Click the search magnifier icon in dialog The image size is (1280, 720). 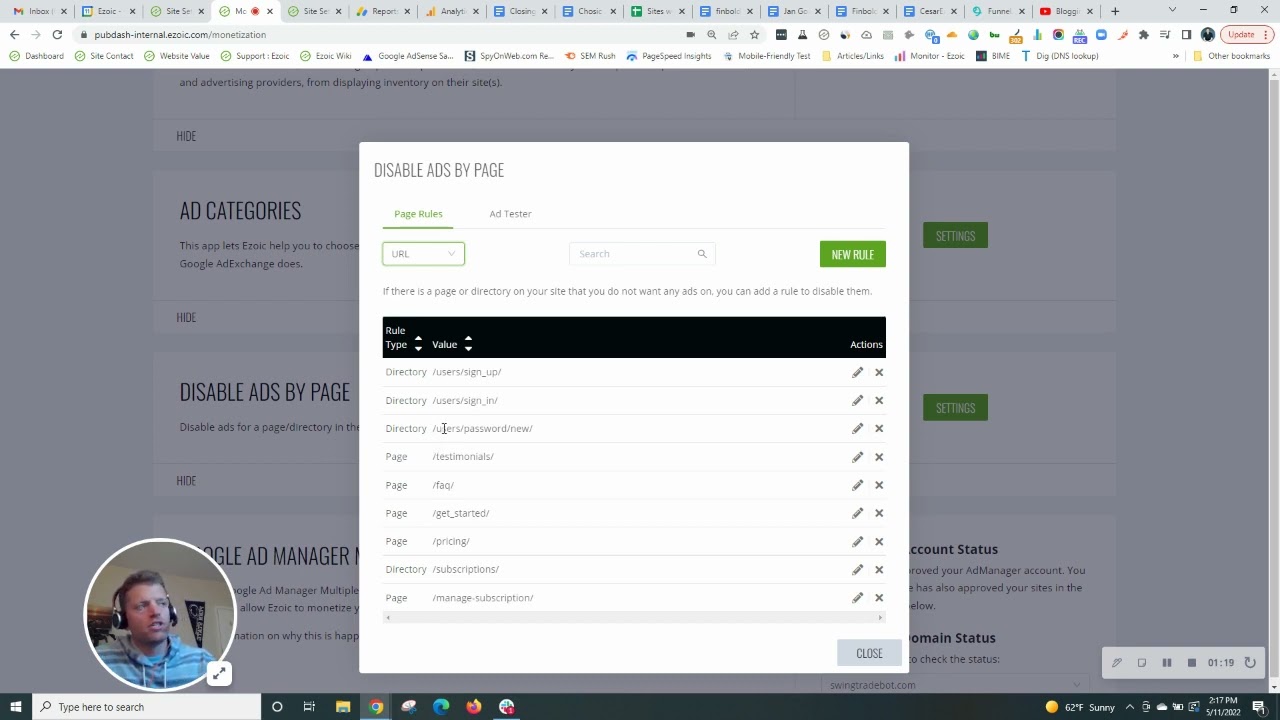[x=702, y=254]
